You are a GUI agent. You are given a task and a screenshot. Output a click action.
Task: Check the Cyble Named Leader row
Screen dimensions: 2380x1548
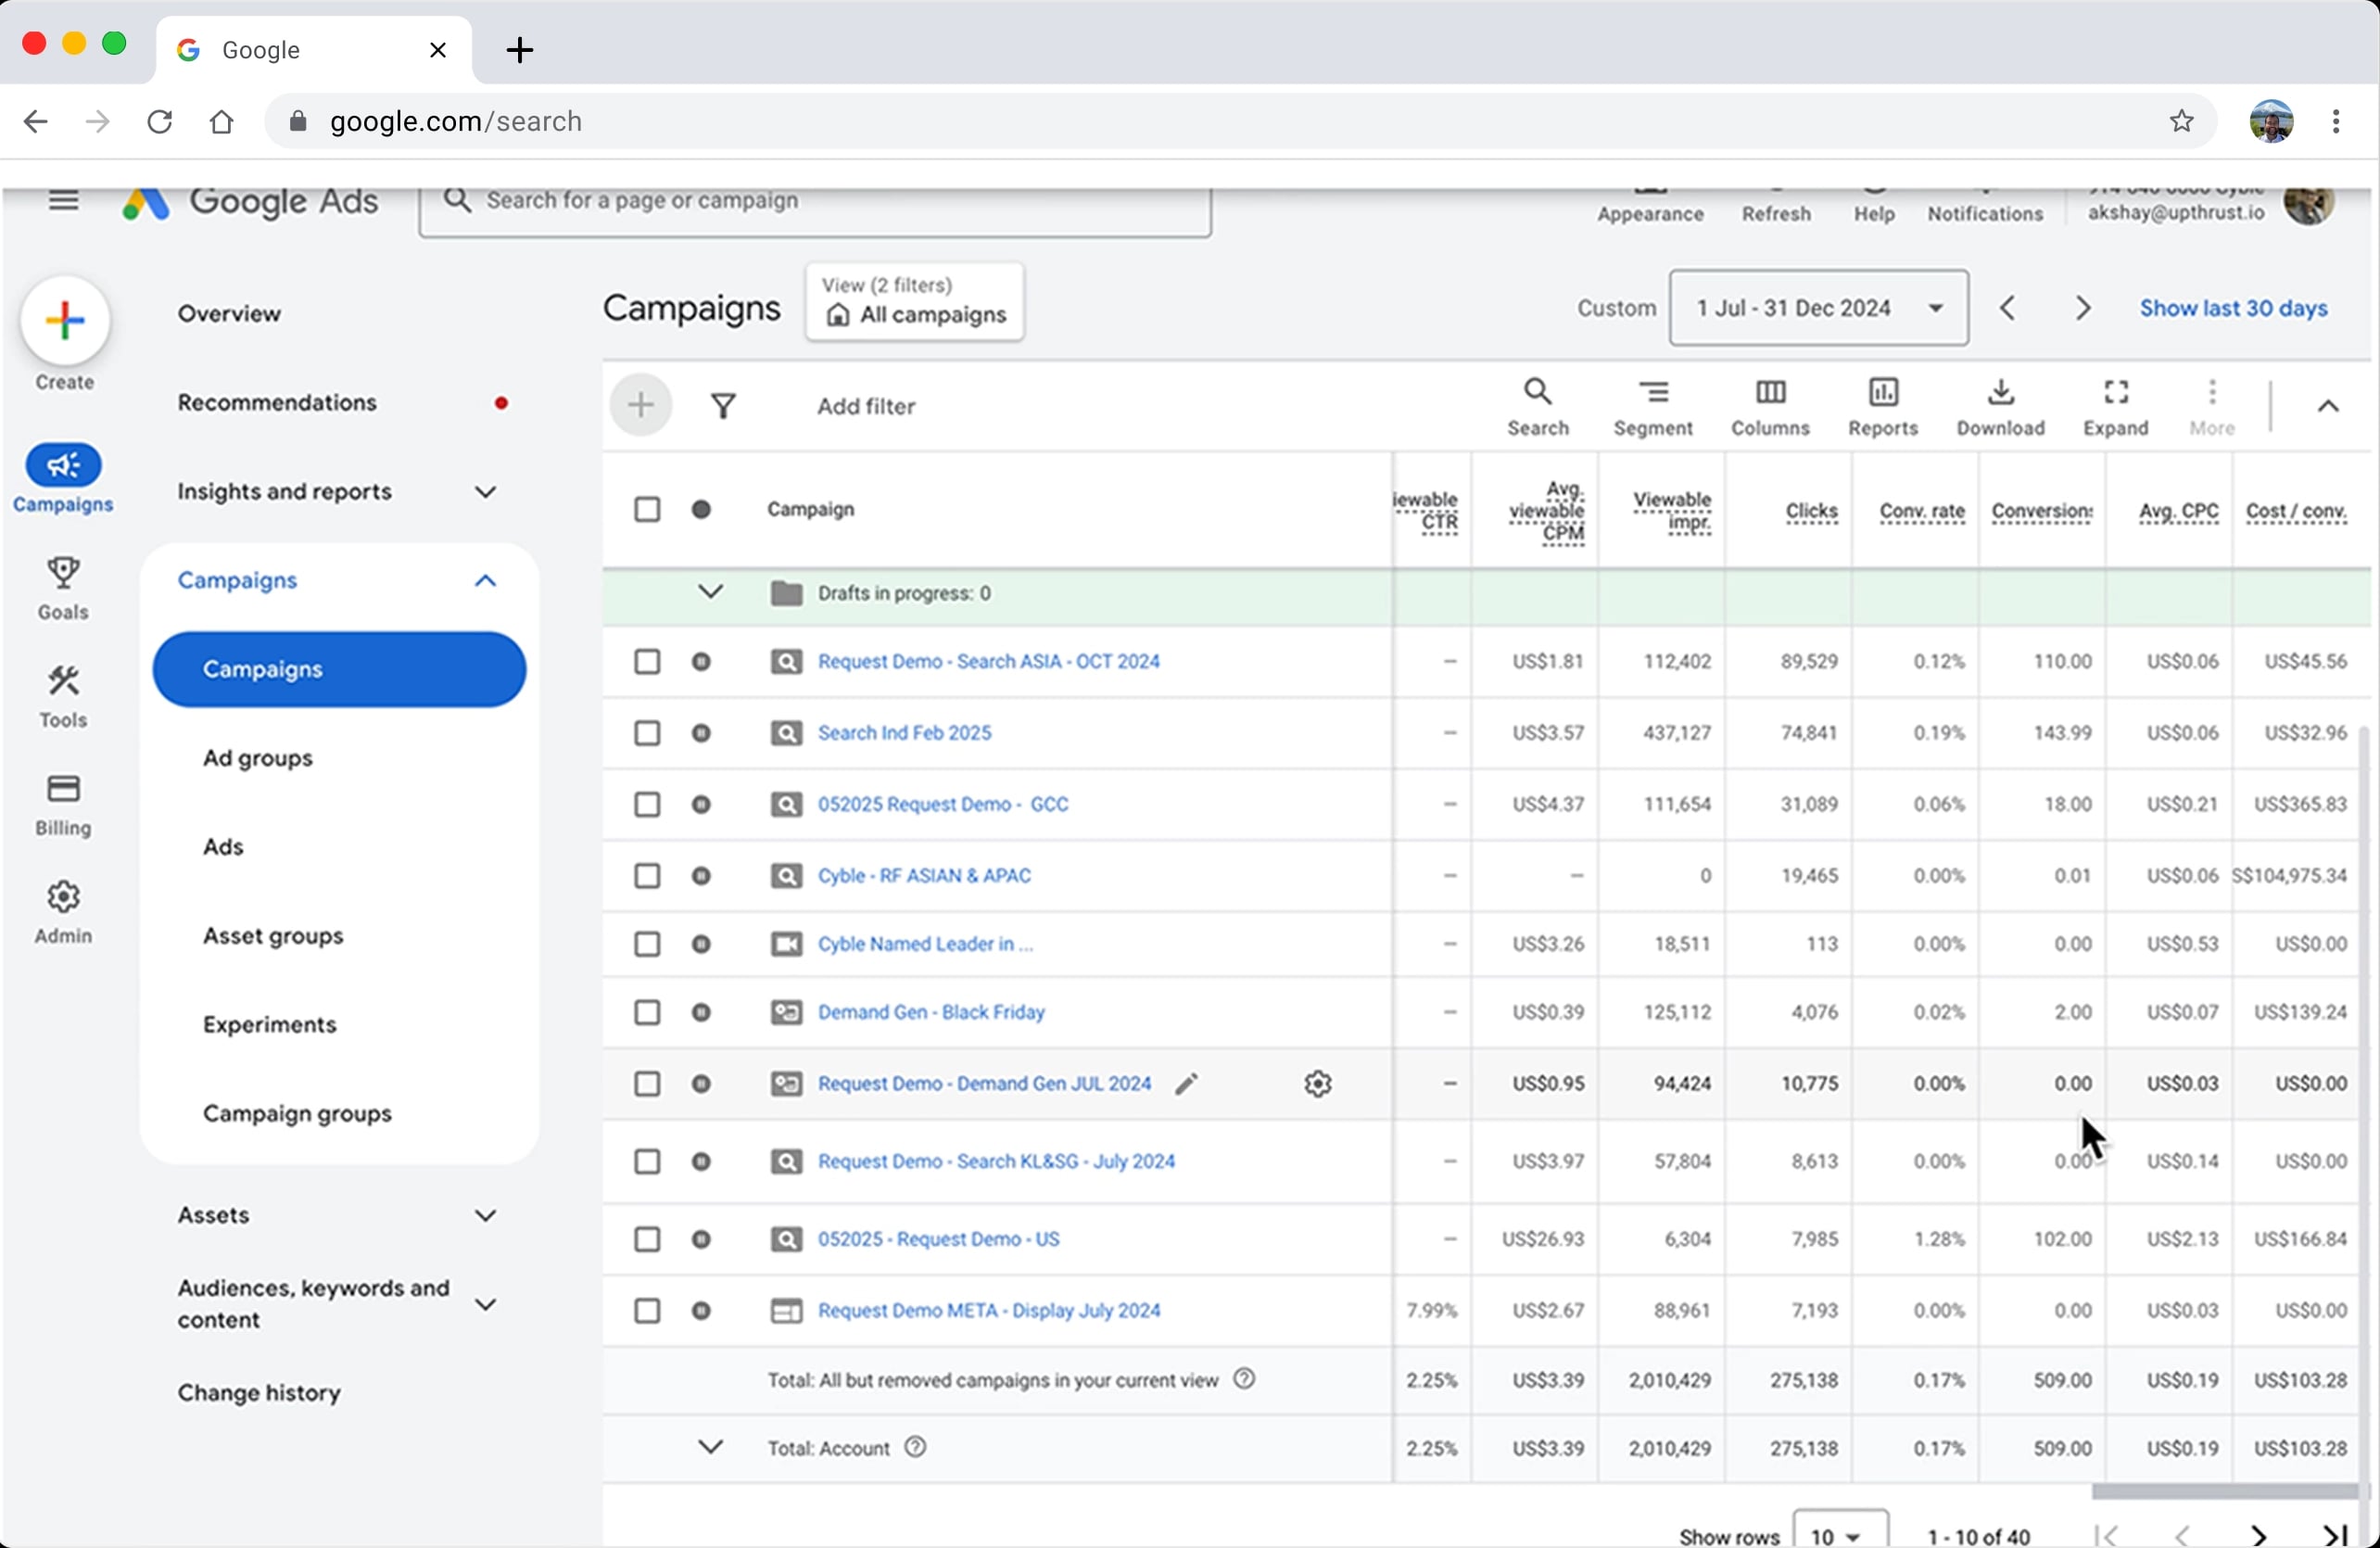pyautogui.click(x=647, y=945)
